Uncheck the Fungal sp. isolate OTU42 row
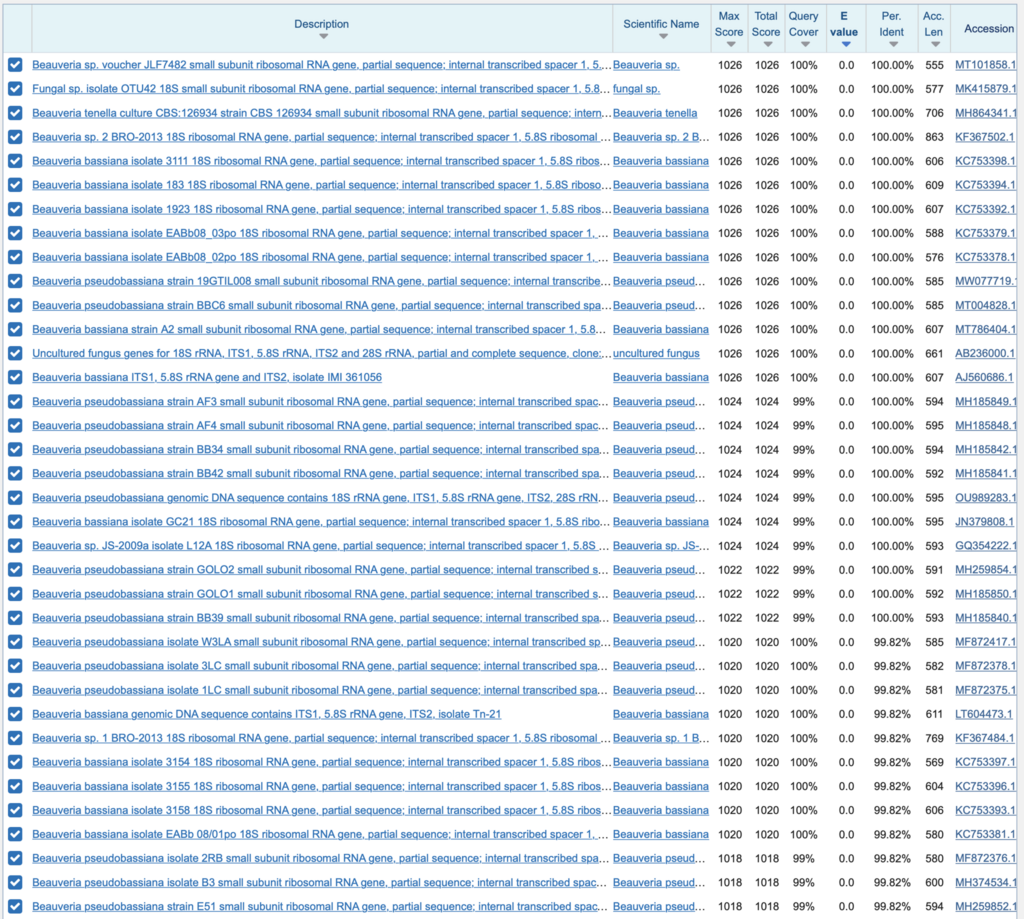 pyautogui.click(x=15, y=89)
